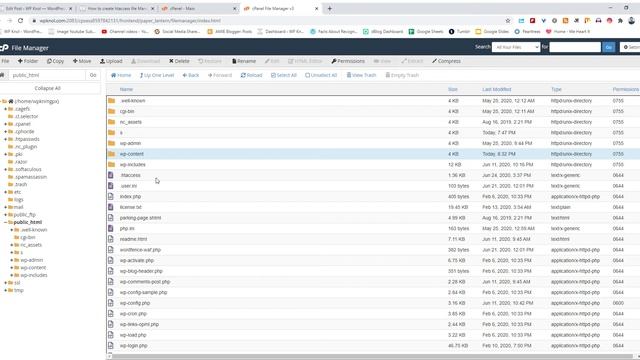The image size is (640, 360).
Task: Expand the .cphorde tree folder
Action: [x=5, y=131]
